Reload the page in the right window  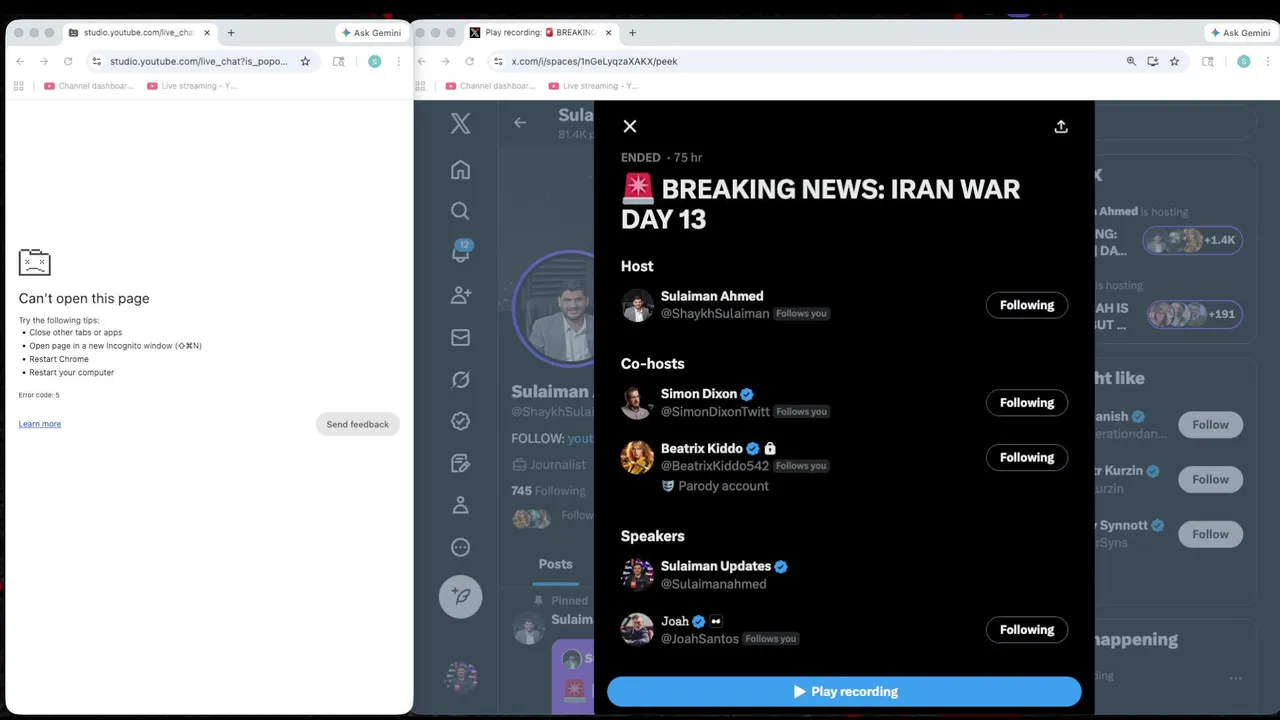point(469,61)
